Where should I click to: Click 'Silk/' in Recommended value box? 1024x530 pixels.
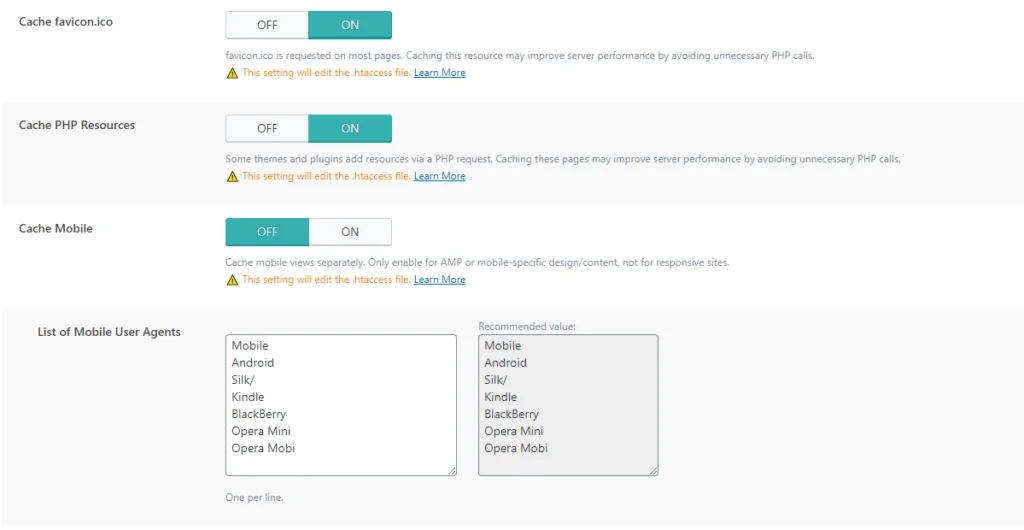tap(495, 380)
